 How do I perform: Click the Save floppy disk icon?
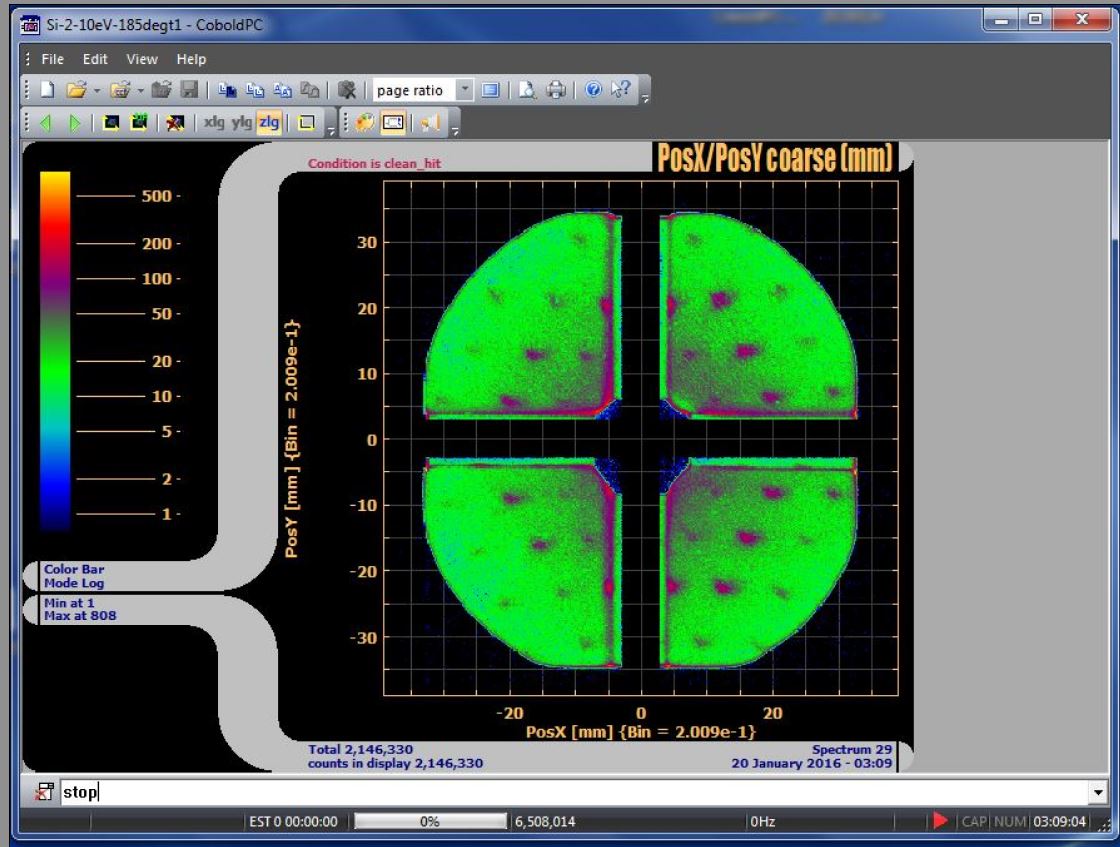[x=188, y=90]
